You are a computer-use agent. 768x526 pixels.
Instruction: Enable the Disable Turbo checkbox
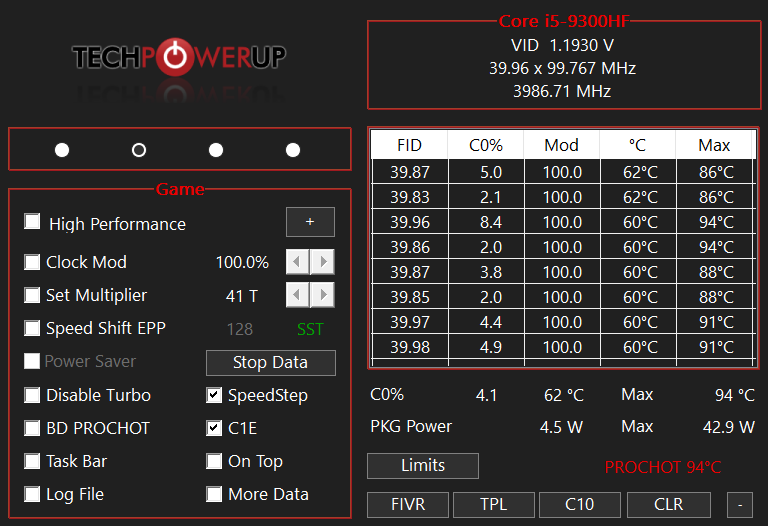pyautogui.click(x=32, y=395)
